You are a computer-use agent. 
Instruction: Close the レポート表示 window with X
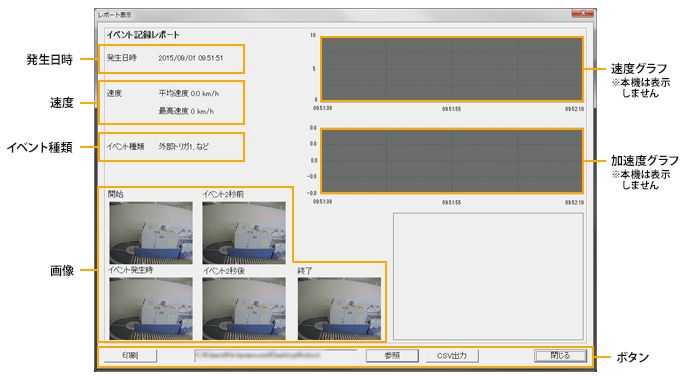583,13
